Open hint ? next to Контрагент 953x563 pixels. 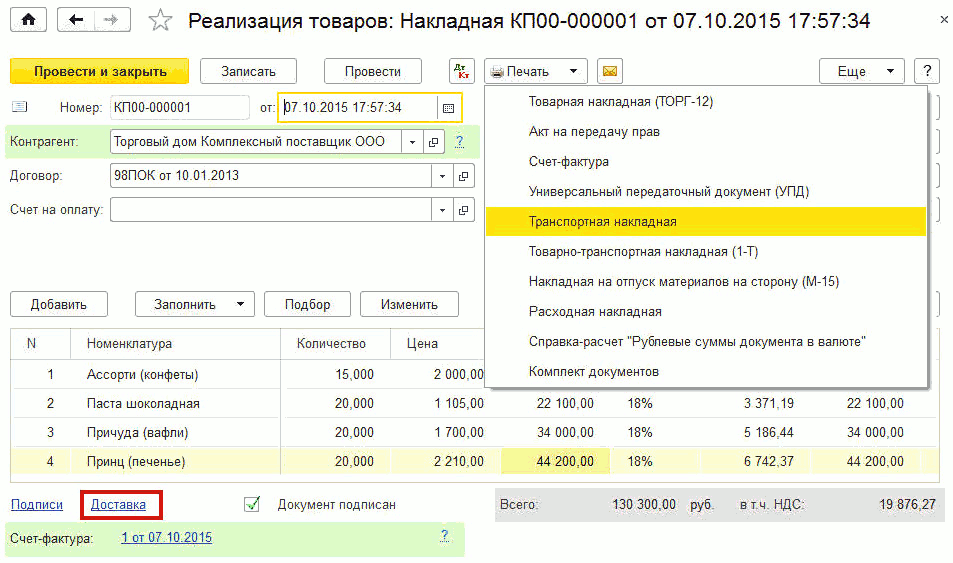tap(459, 141)
